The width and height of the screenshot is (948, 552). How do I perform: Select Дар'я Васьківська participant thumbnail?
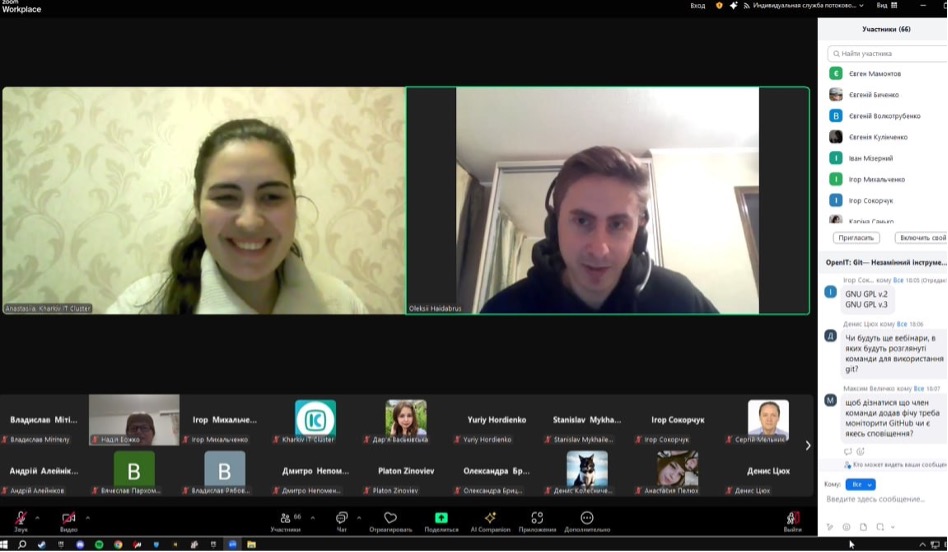point(406,420)
